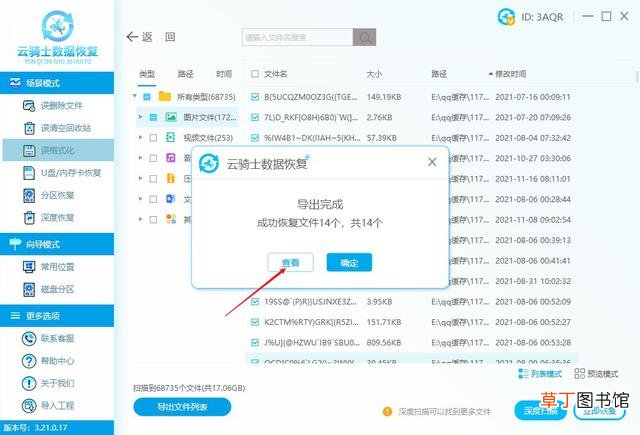Sort by the 修改时间 column
The image size is (640, 435).
click(510, 74)
